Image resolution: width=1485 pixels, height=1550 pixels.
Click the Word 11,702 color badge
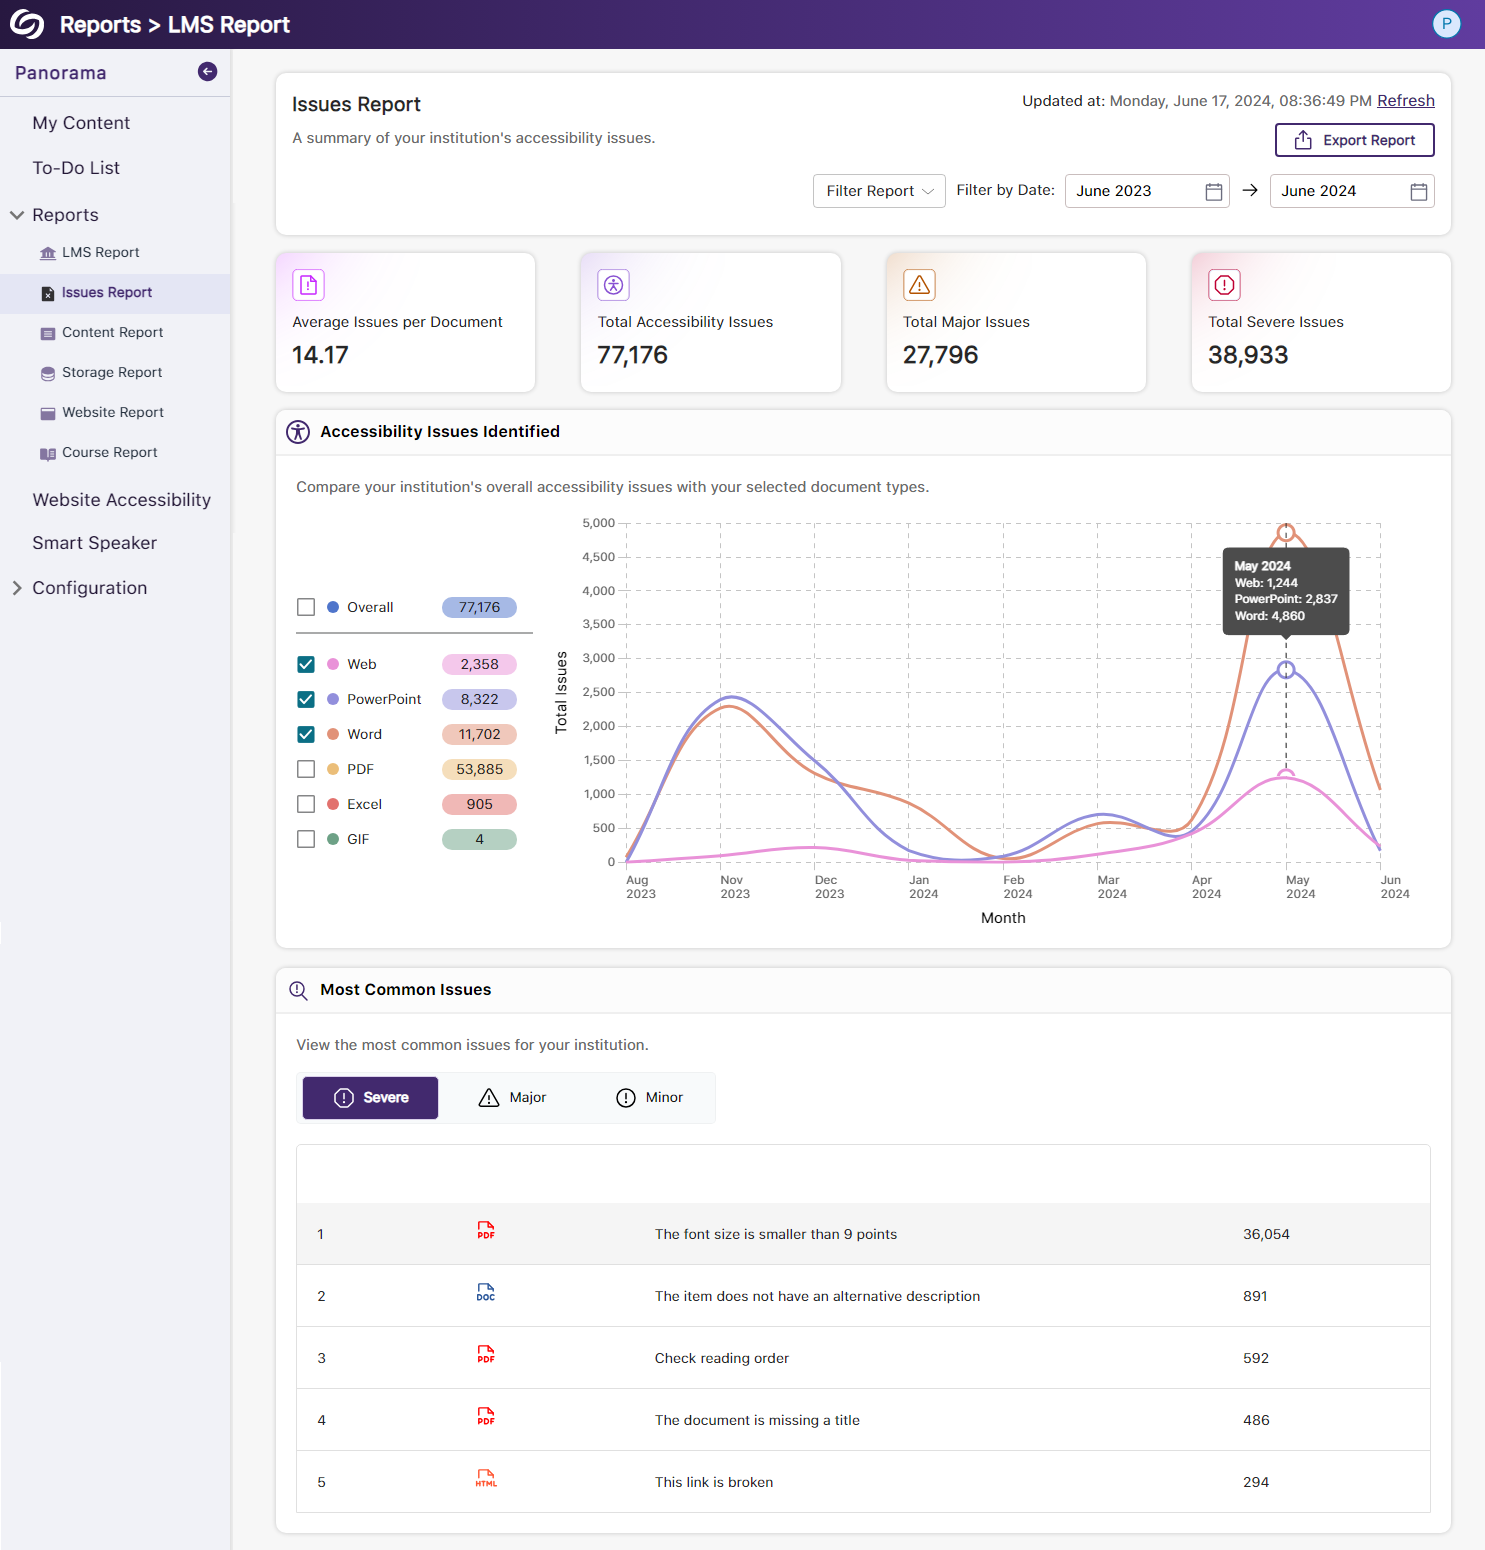[x=479, y=734]
